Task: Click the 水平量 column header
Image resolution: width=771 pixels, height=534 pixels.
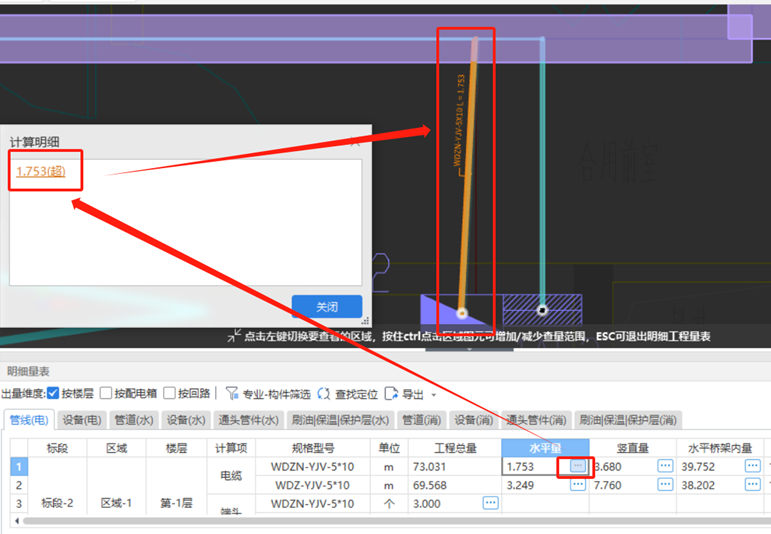Action: pyautogui.click(x=544, y=447)
